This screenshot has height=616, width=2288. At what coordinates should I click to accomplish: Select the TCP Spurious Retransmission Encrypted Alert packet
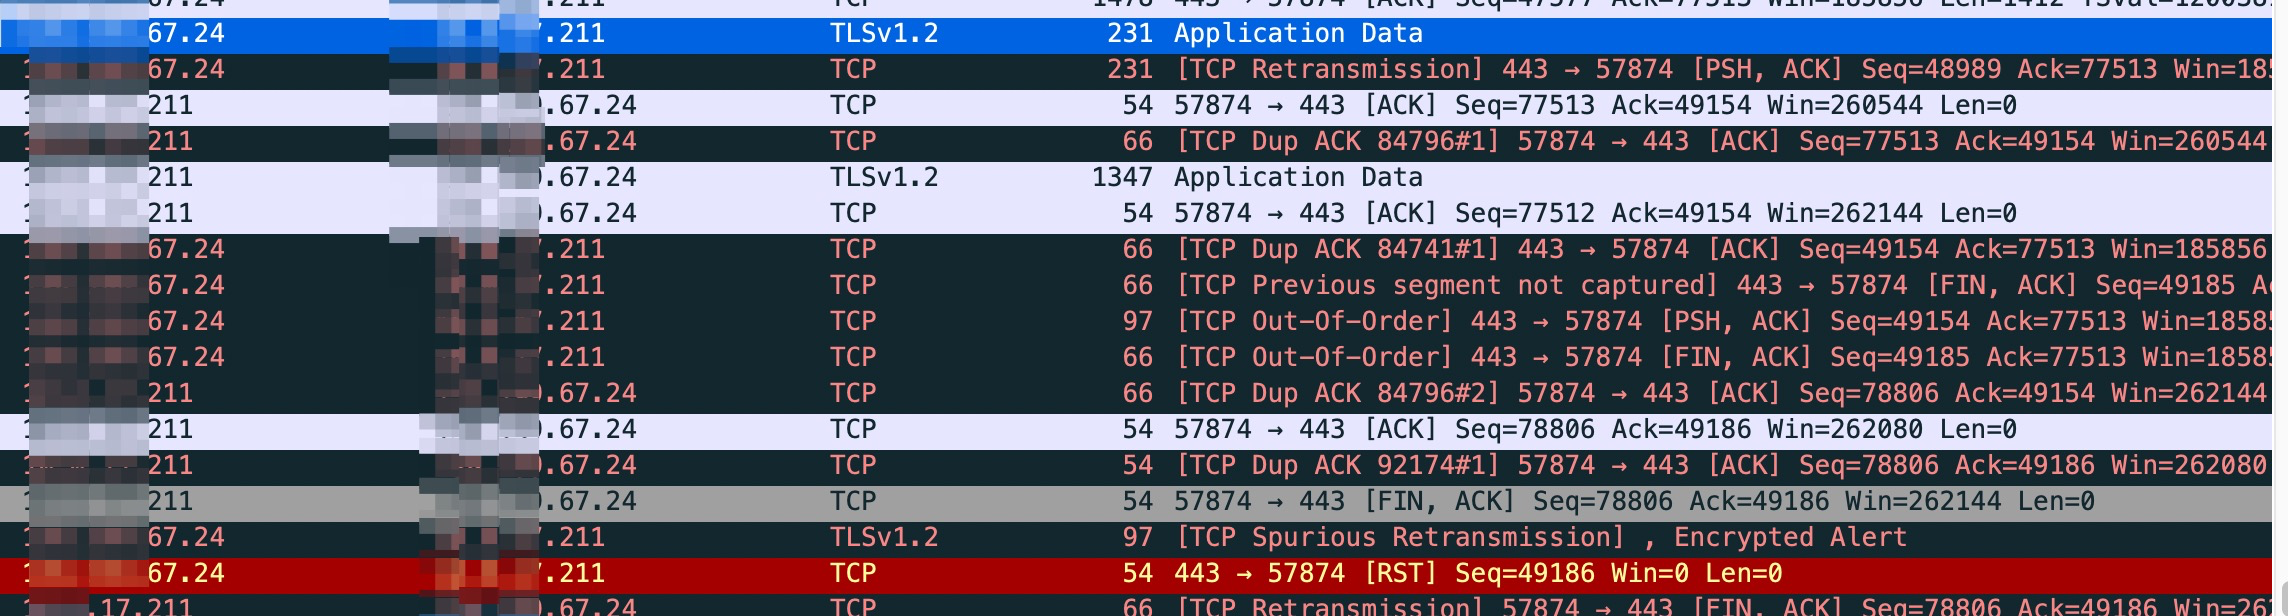tap(1540, 538)
